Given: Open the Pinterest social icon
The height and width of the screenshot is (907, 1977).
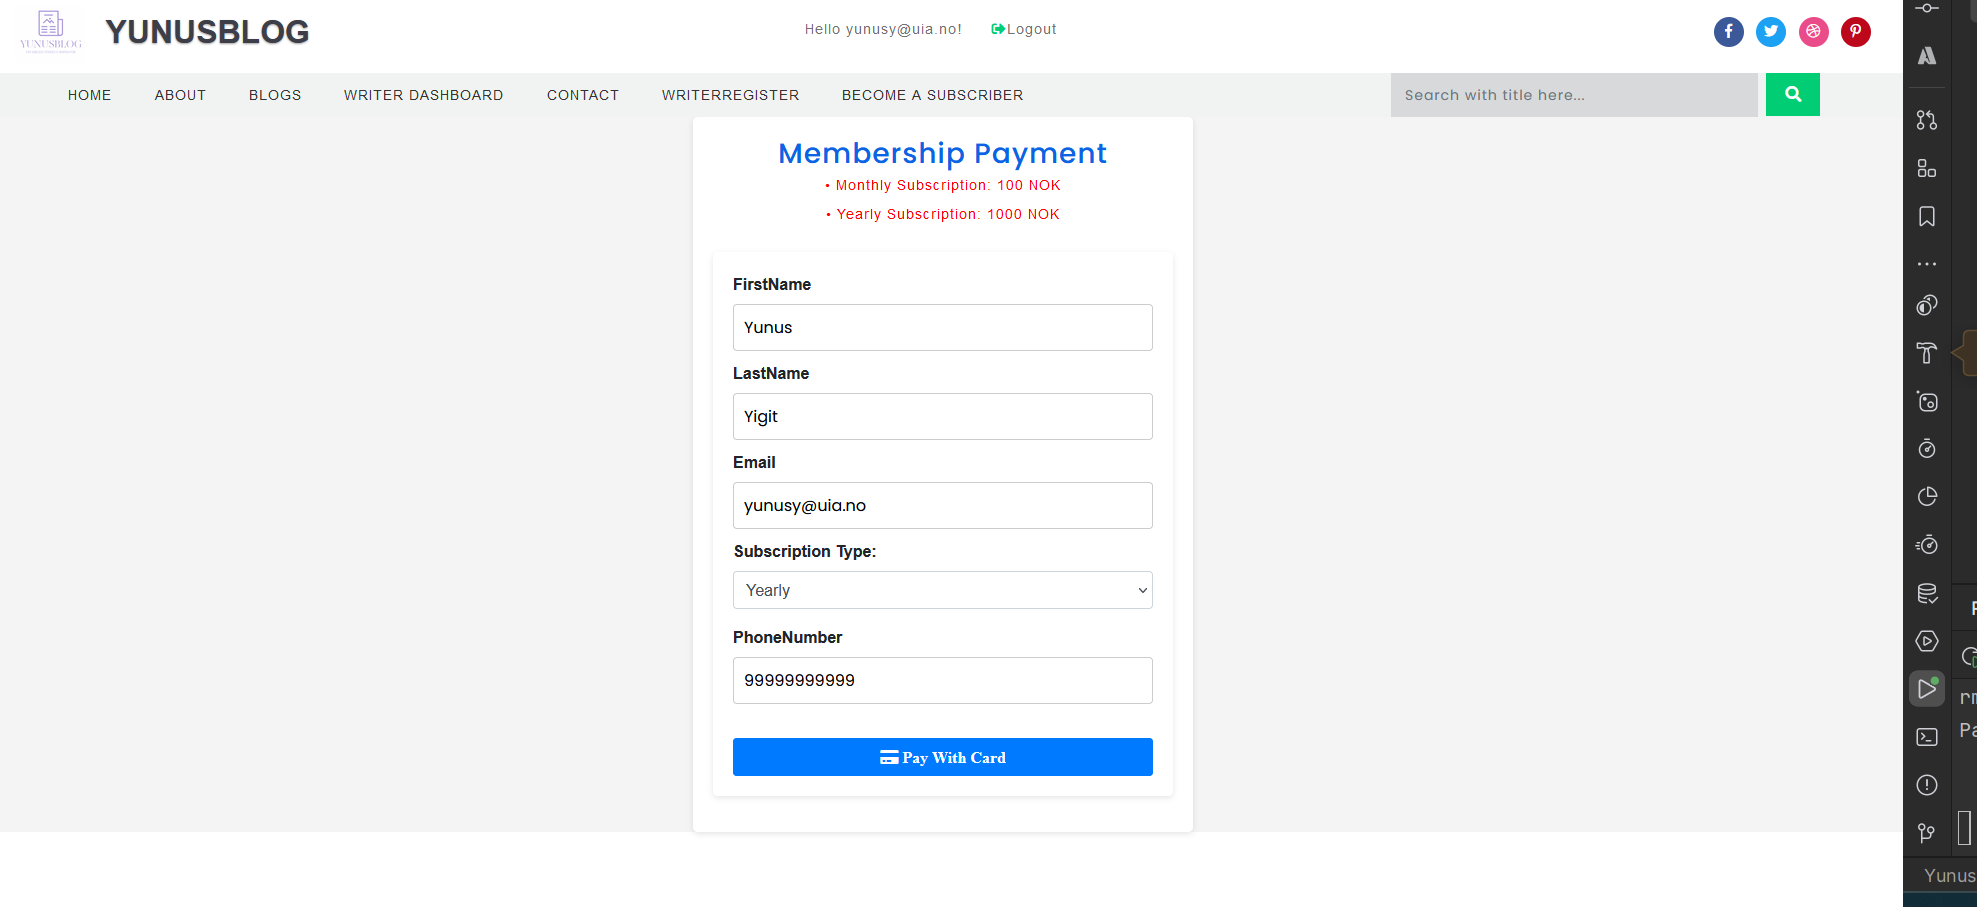Looking at the screenshot, I should coord(1855,32).
